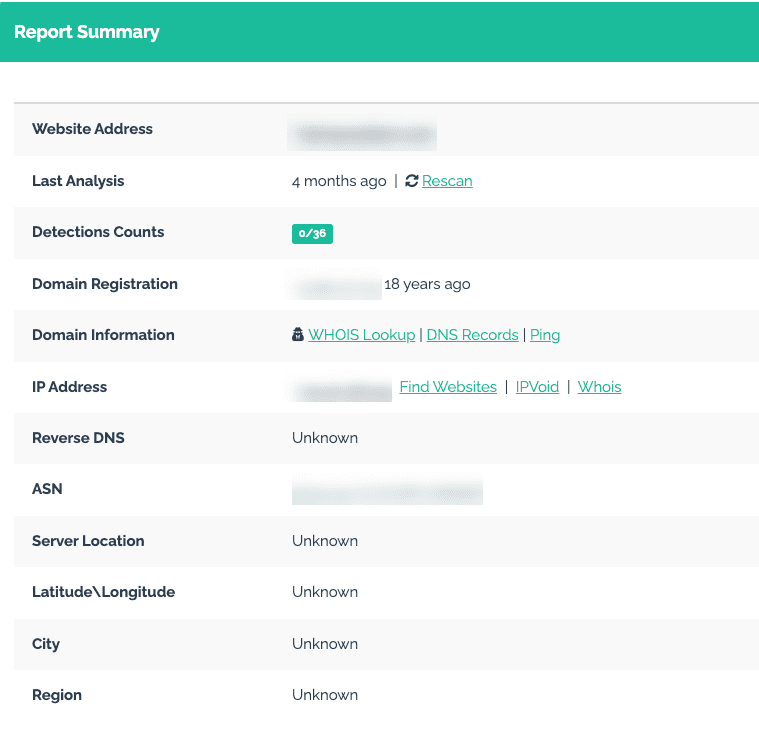The height and width of the screenshot is (752, 759).
Task: Click the Unknown value for Latitude\Longitude
Action: click(325, 592)
